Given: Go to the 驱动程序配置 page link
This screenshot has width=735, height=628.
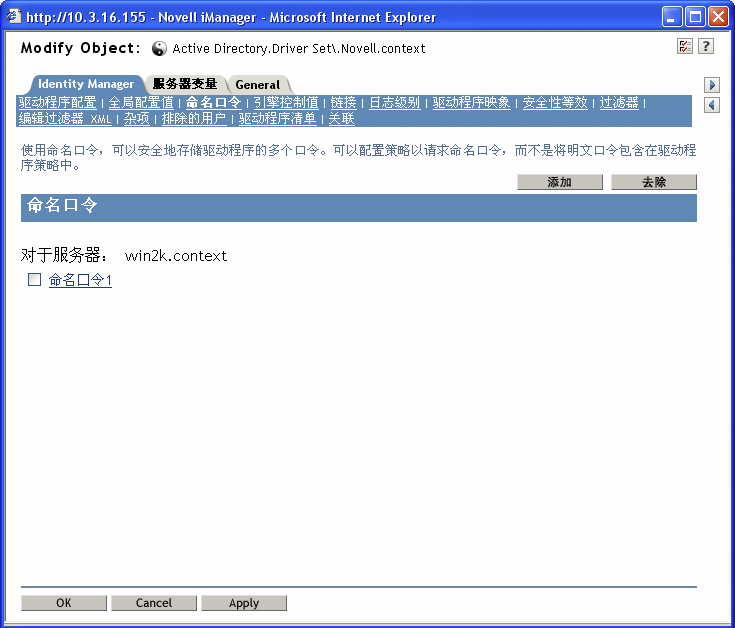Looking at the screenshot, I should pyautogui.click(x=57, y=103).
